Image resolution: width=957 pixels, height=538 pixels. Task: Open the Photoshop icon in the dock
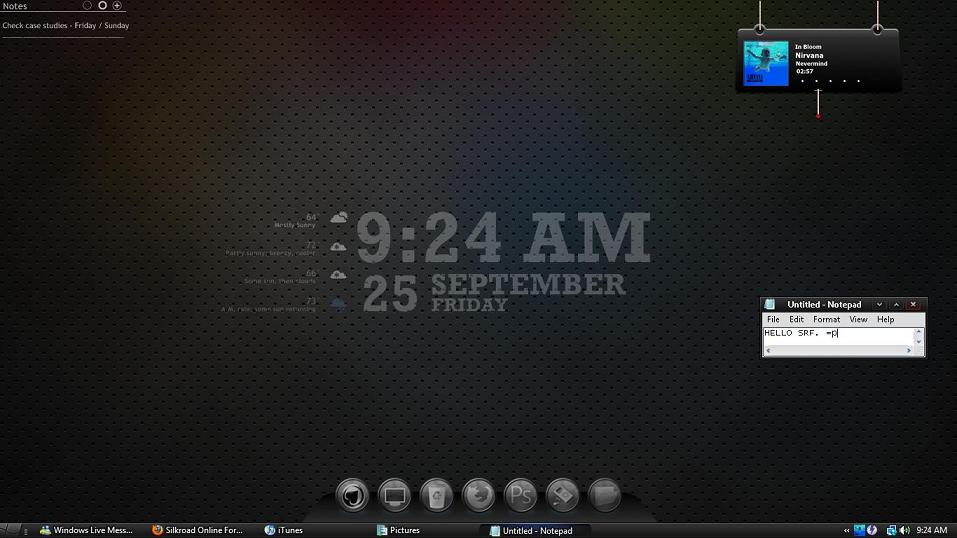click(x=521, y=494)
